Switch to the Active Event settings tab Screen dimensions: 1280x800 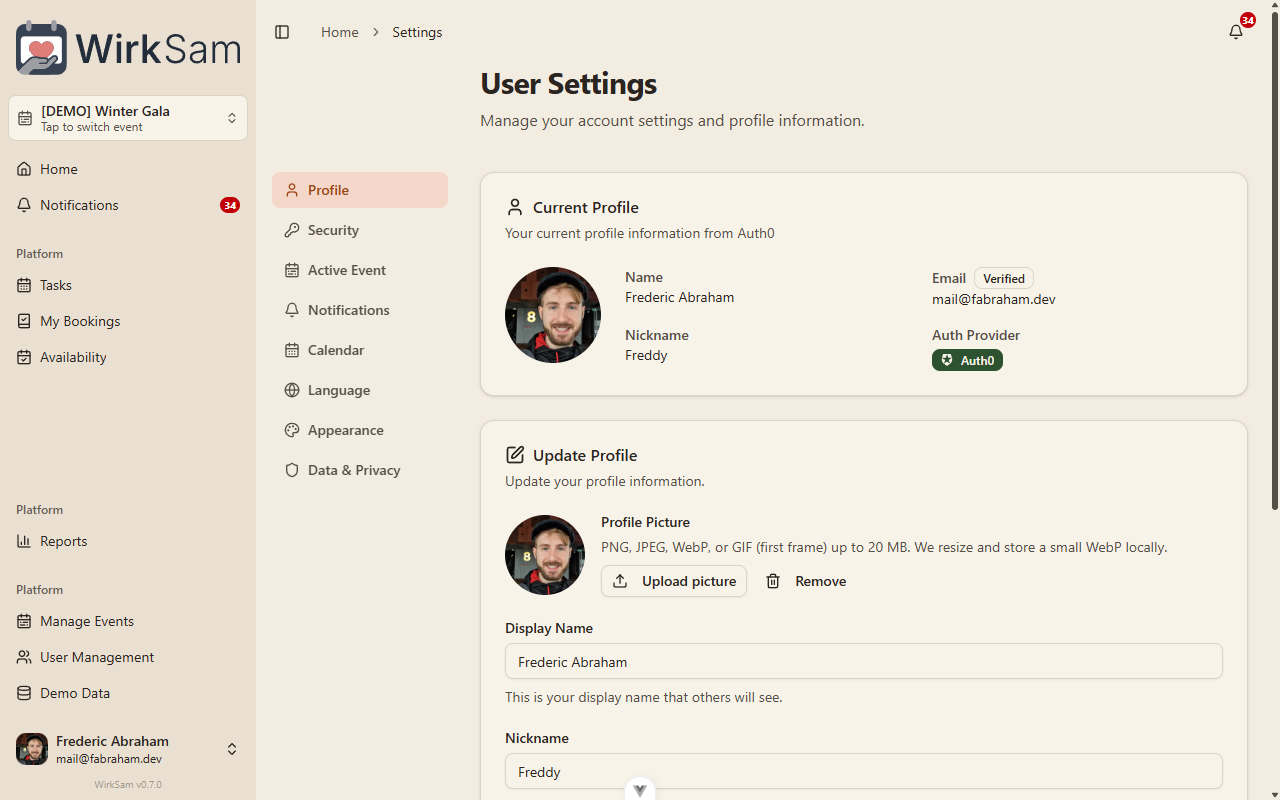pos(360,270)
